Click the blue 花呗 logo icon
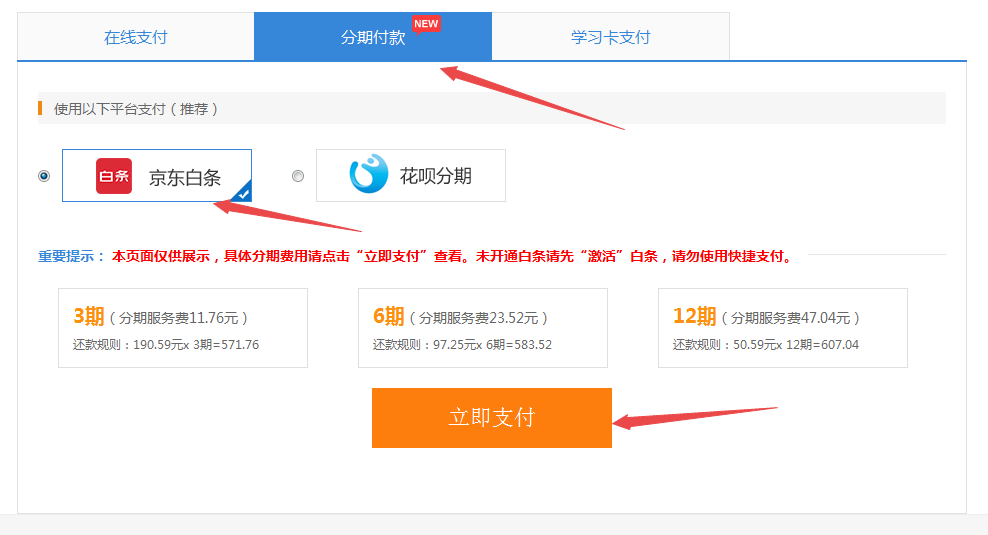The image size is (988, 535). [x=369, y=173]
